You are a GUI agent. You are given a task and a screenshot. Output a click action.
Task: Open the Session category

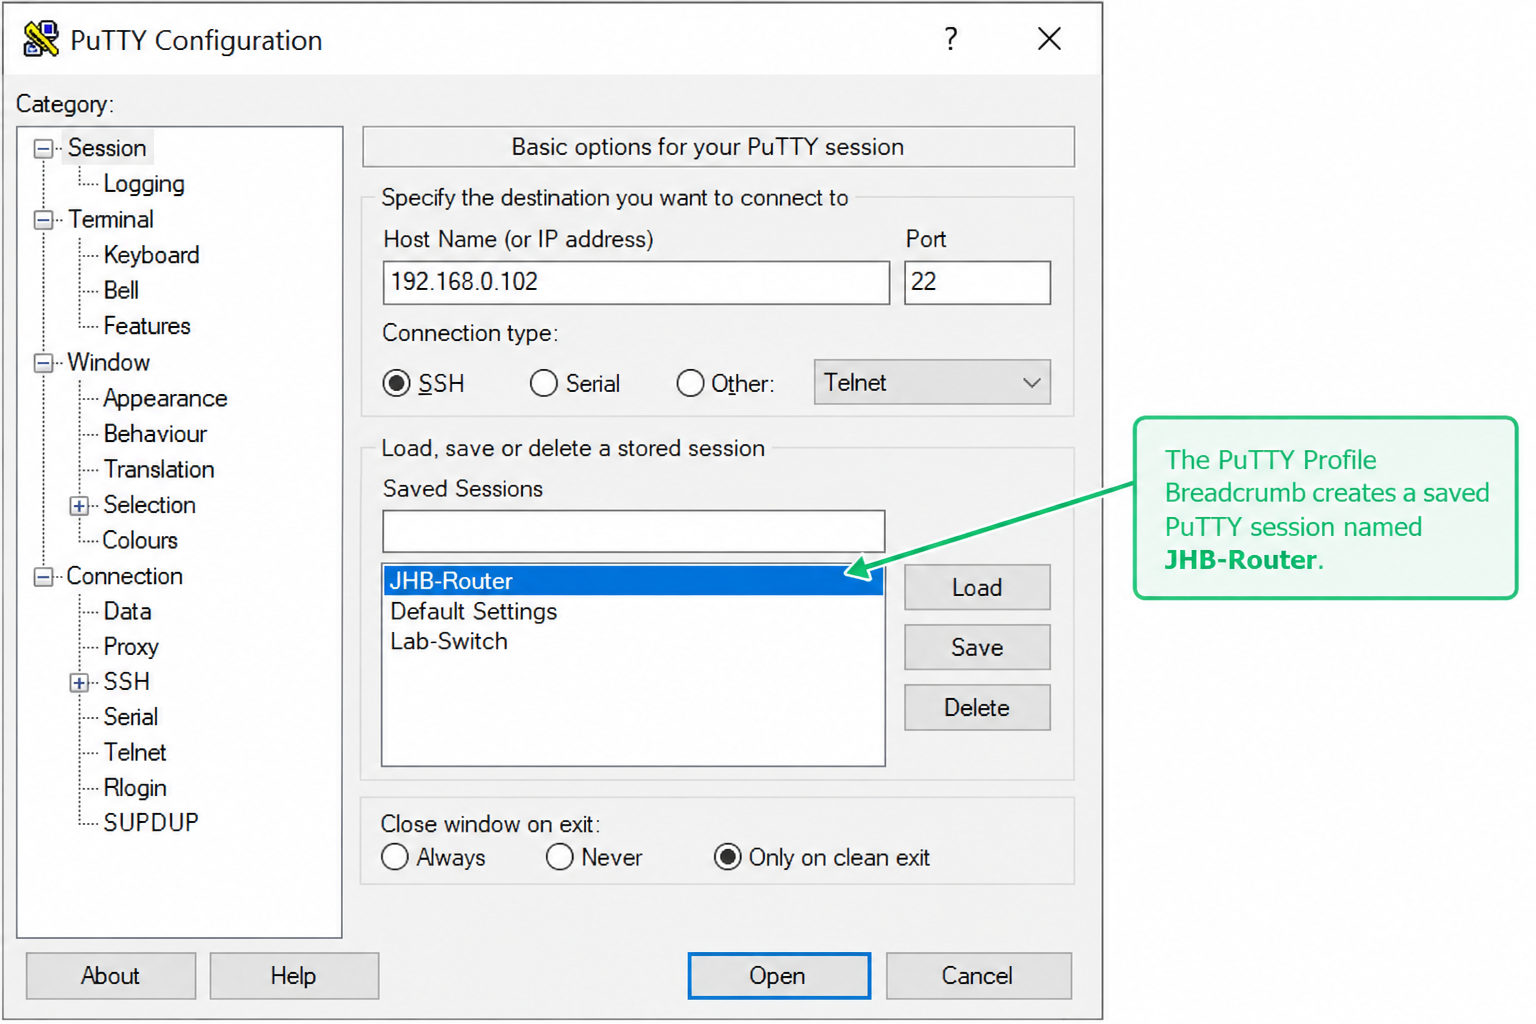(107, 148)
